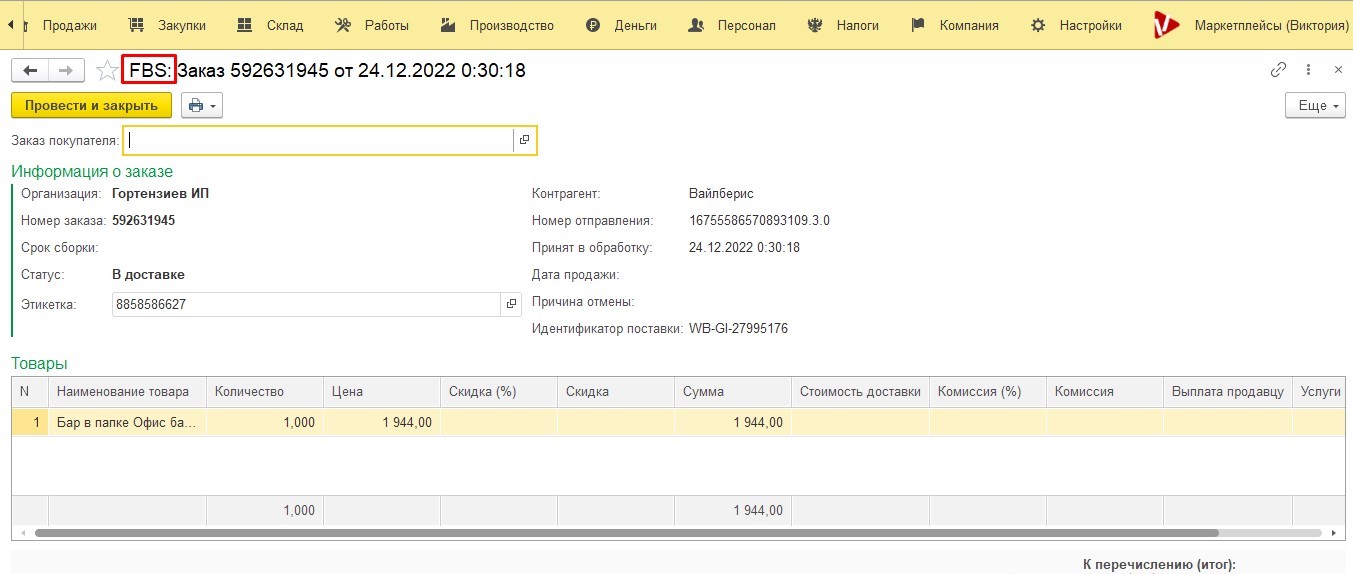Select quantity cell 1,000 in row 1
The image size is (1353, 574).
[x=265, y=423]
